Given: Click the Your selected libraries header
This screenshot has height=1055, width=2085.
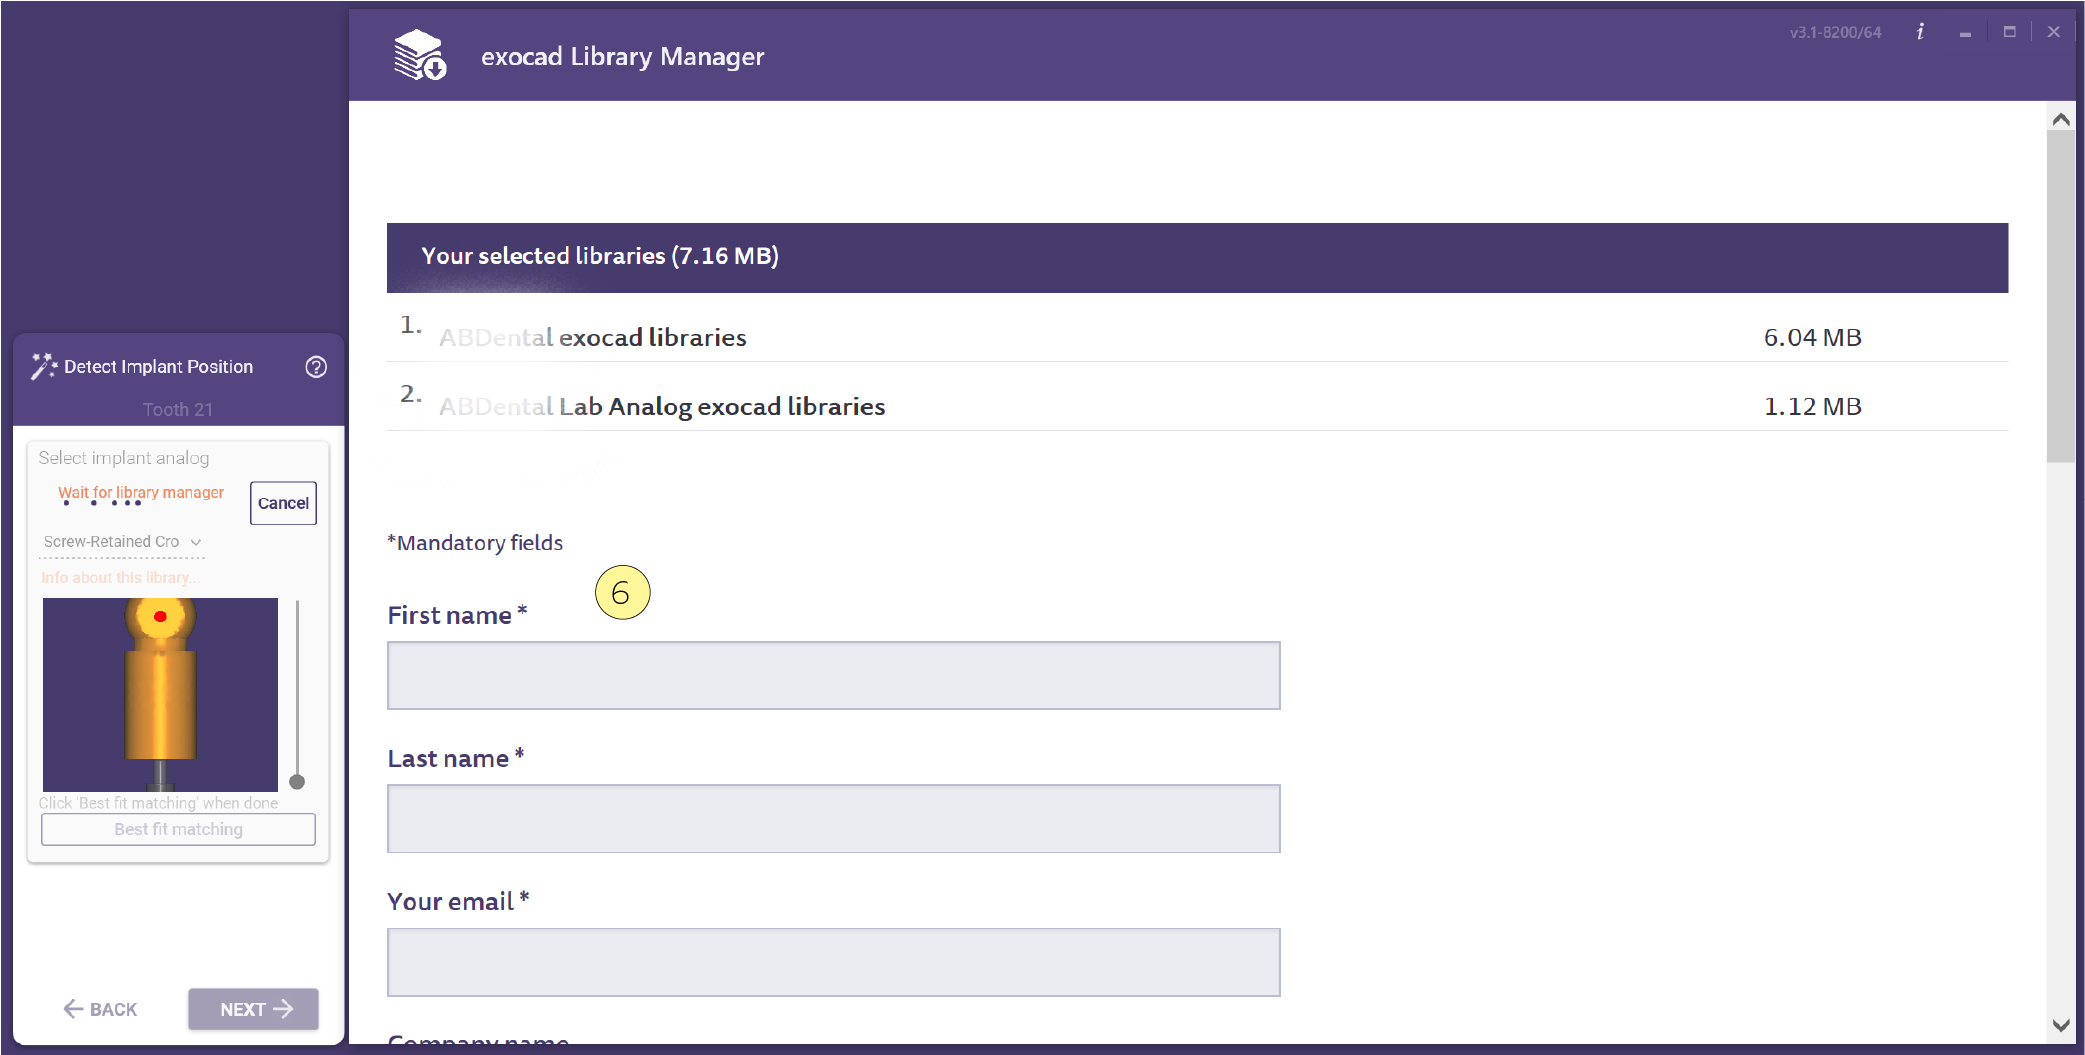Looking at the screenshot, I should coord(1197,257).
